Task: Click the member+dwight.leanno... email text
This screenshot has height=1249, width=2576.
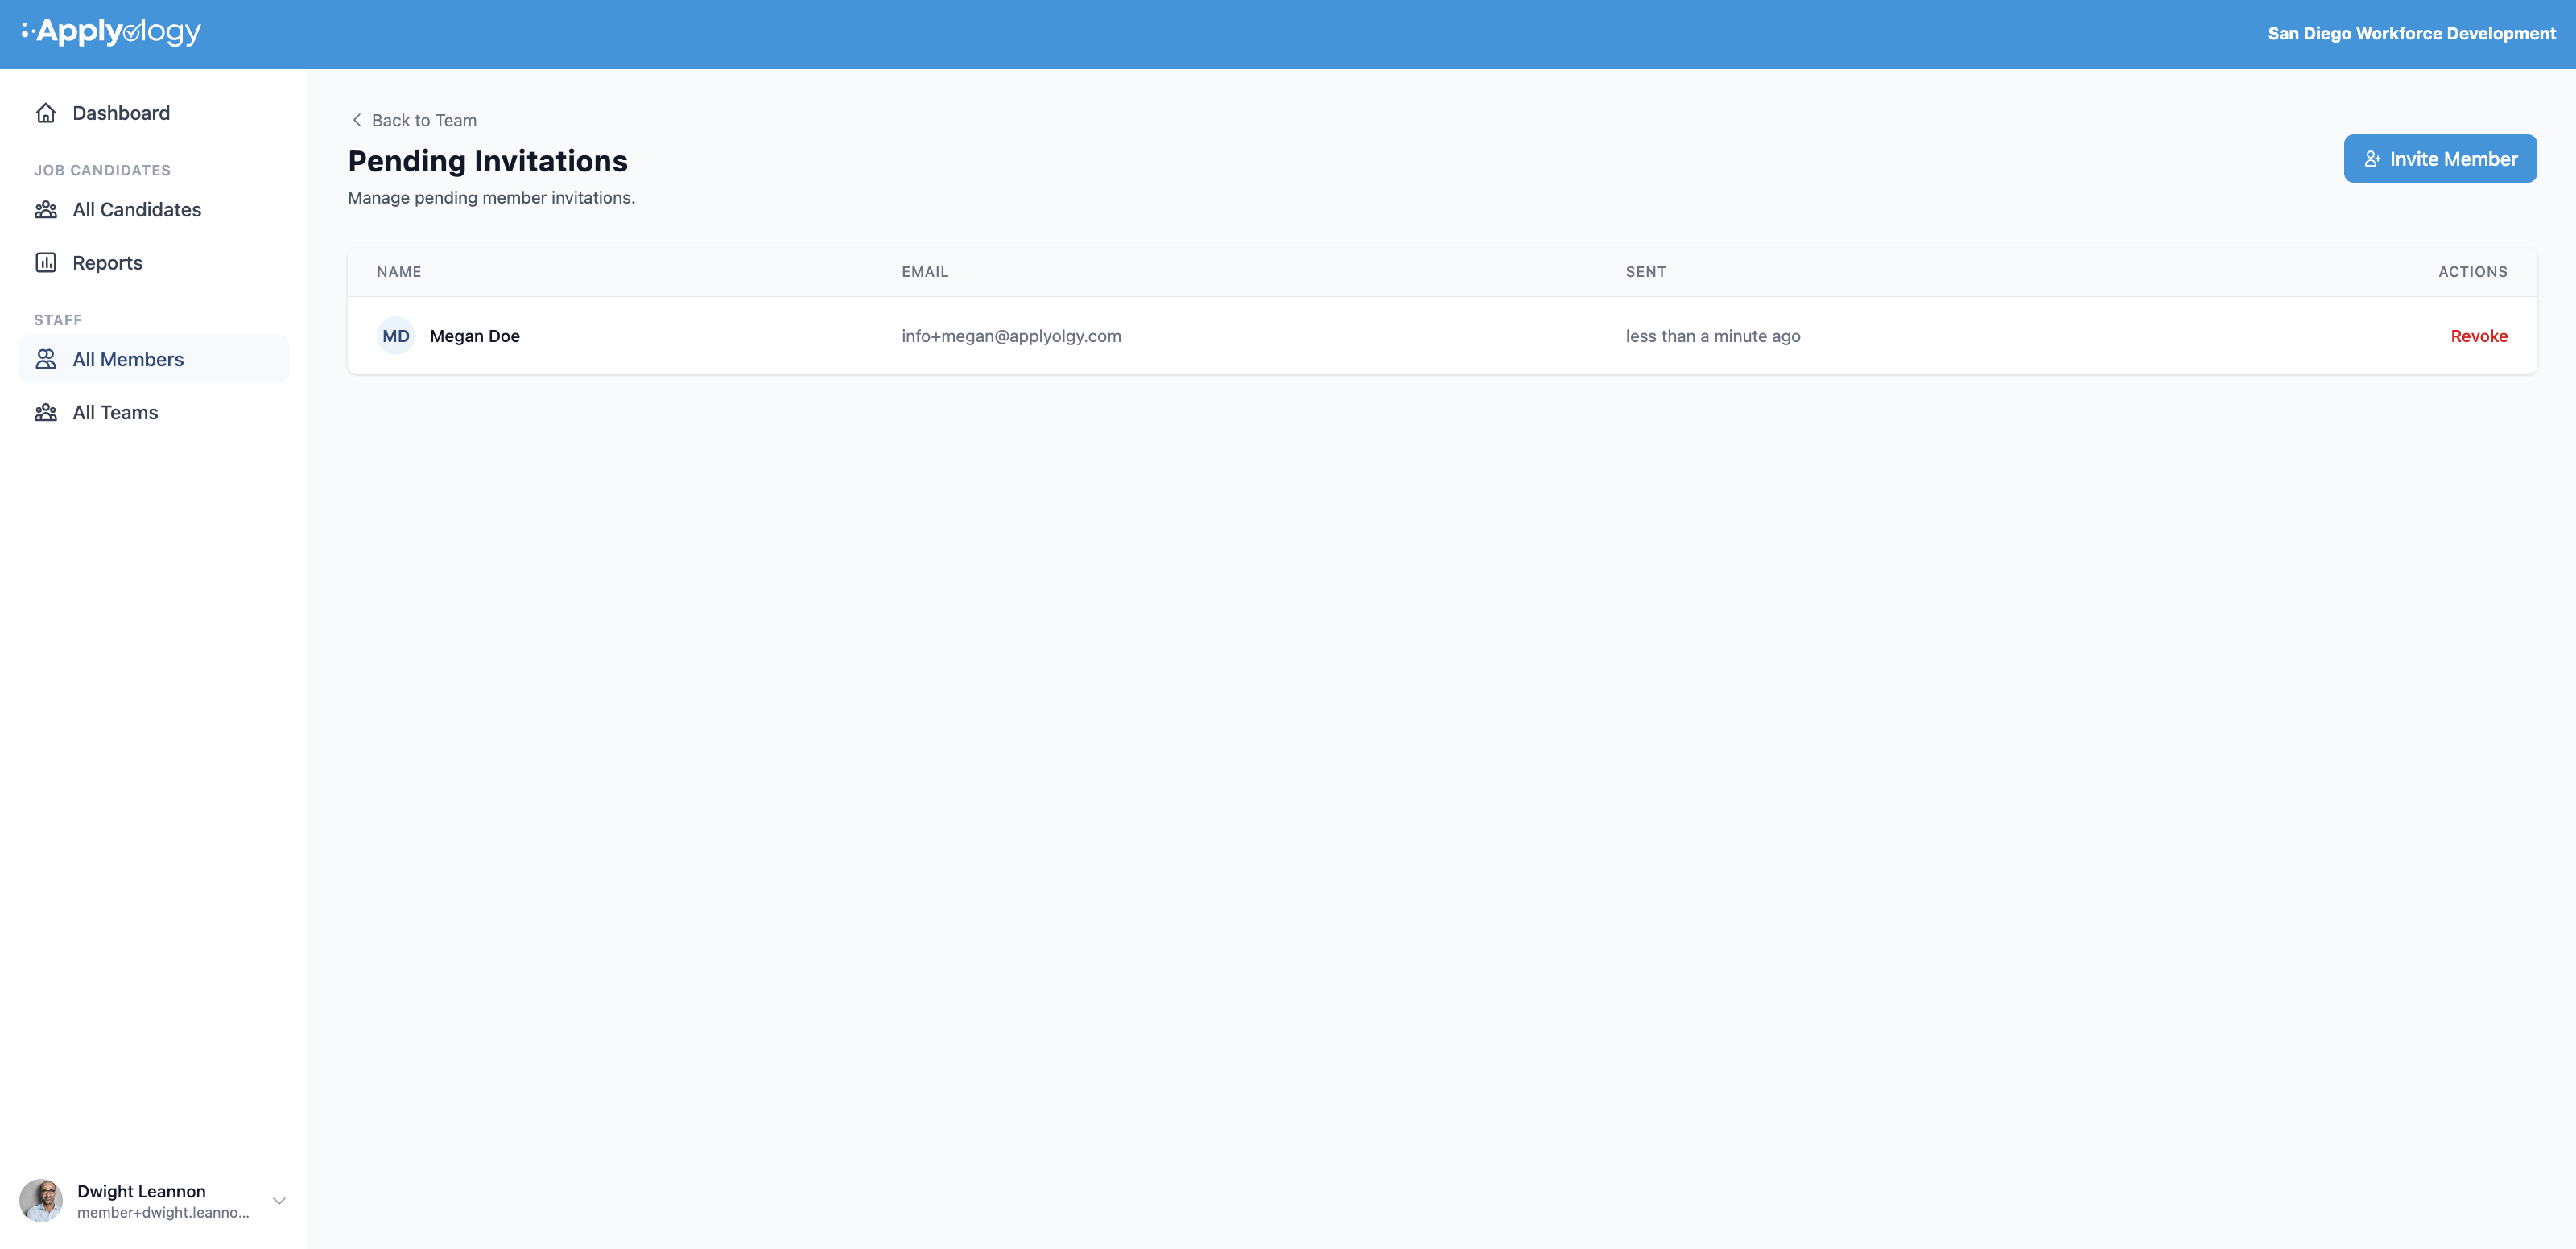Action: pos(163,1213)
